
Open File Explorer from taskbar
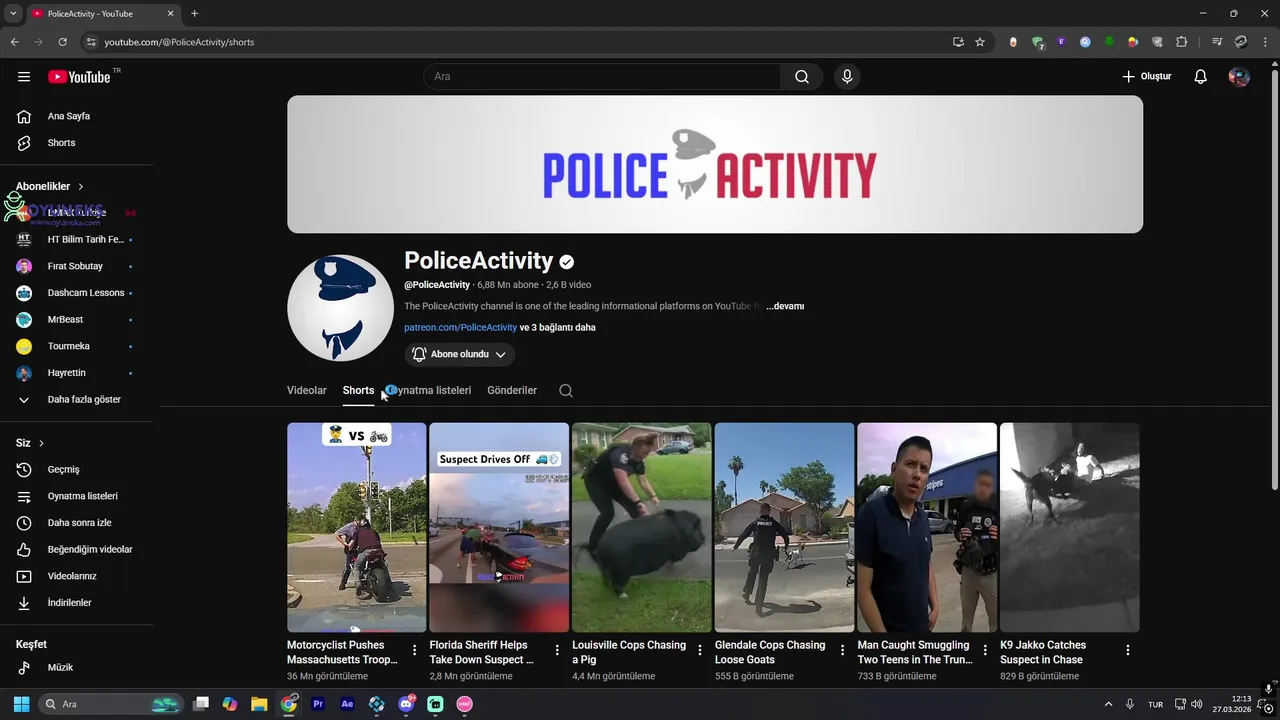click(x=259, y=704)
